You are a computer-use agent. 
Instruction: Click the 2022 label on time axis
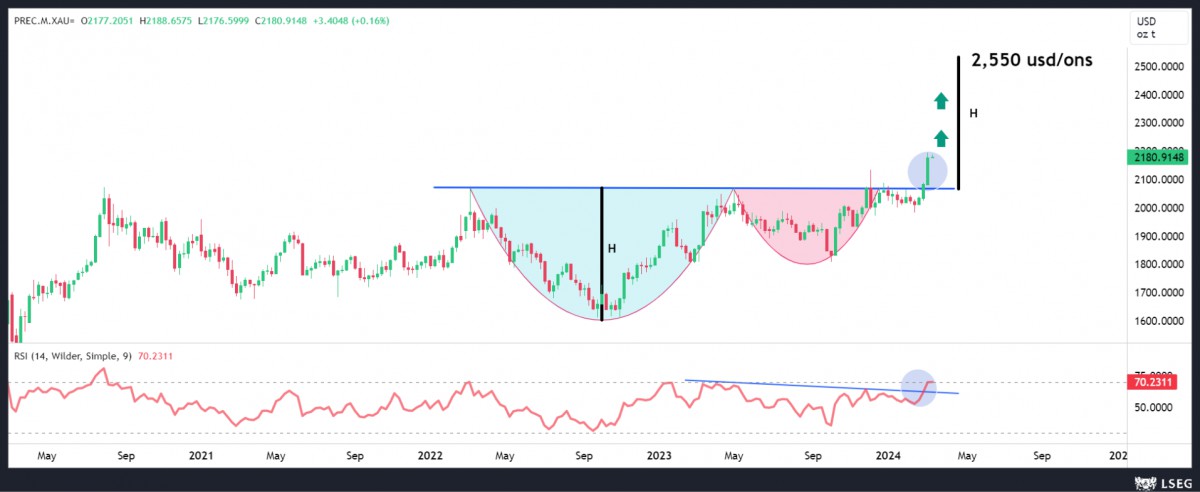(x=430, y=455)
